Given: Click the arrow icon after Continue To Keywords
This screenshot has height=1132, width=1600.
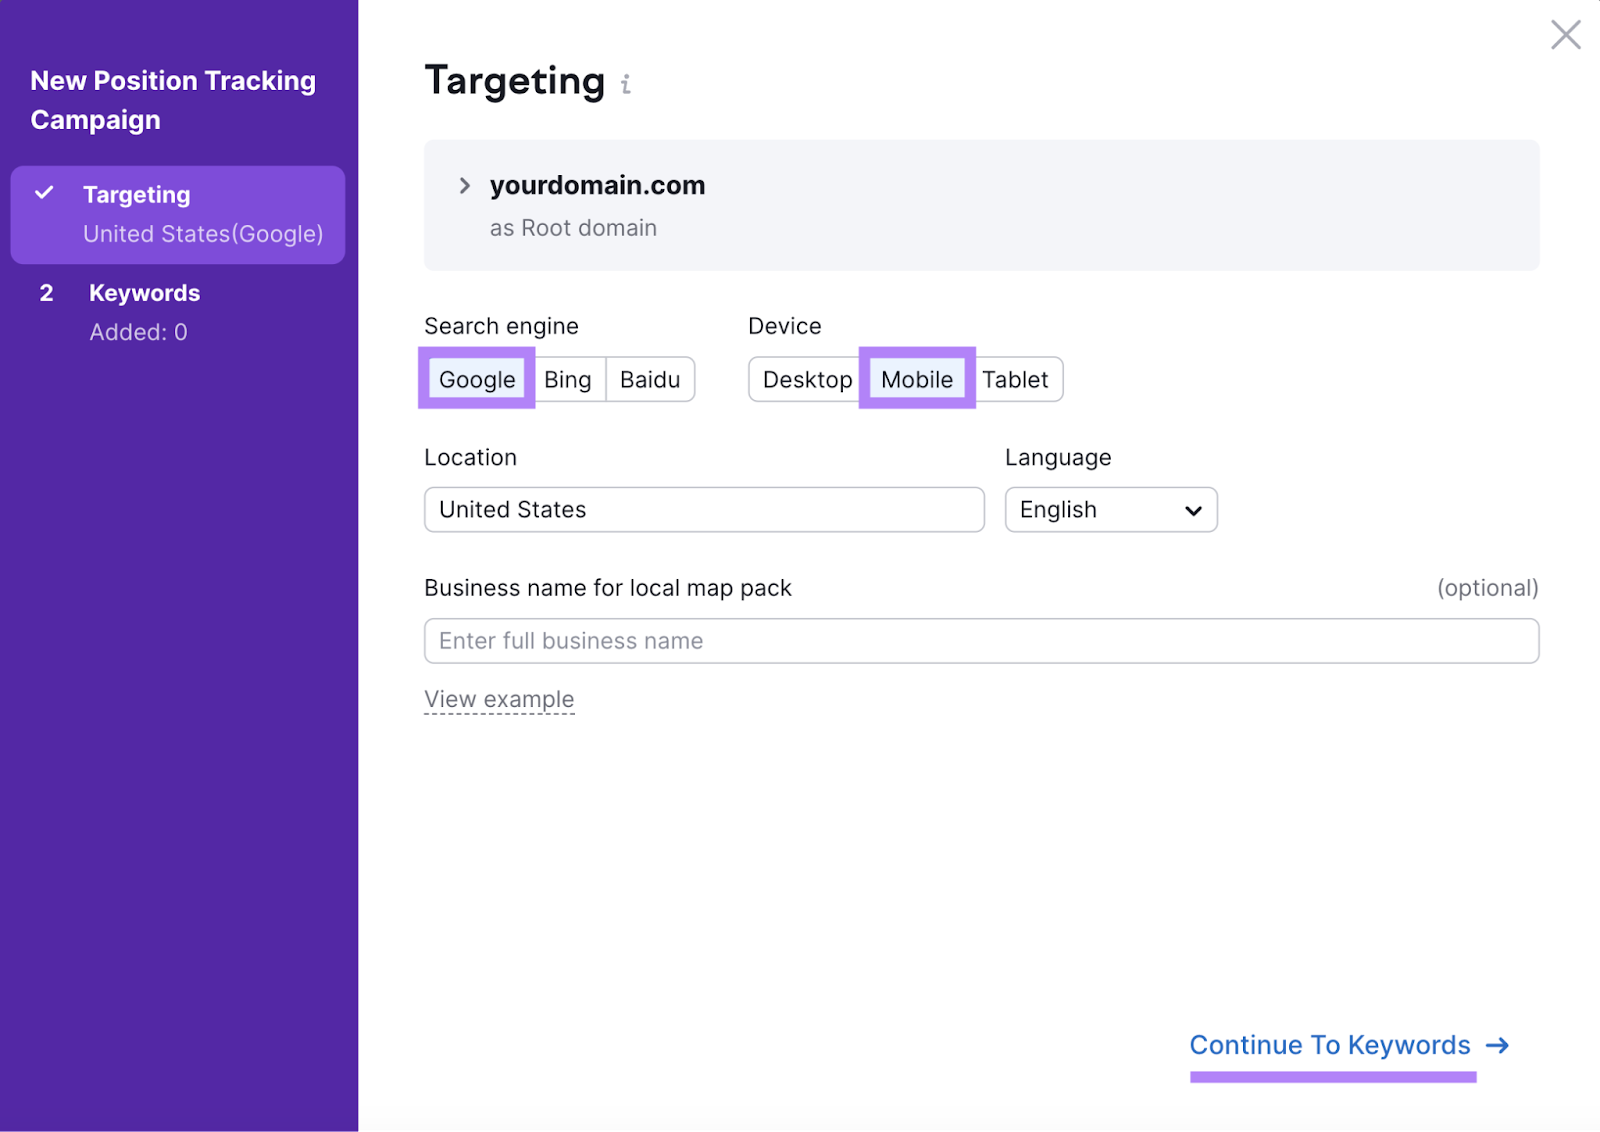Looking at the screenshot, I should (1497, 1046).
